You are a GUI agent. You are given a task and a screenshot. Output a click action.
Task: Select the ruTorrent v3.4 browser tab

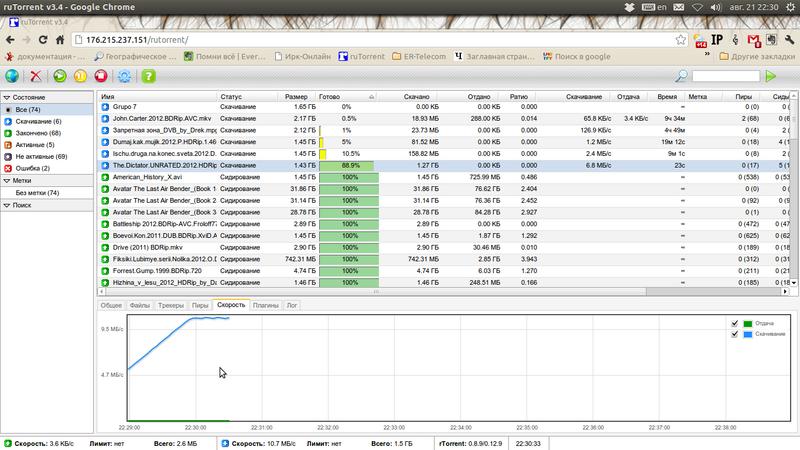[x=39, y=22]
